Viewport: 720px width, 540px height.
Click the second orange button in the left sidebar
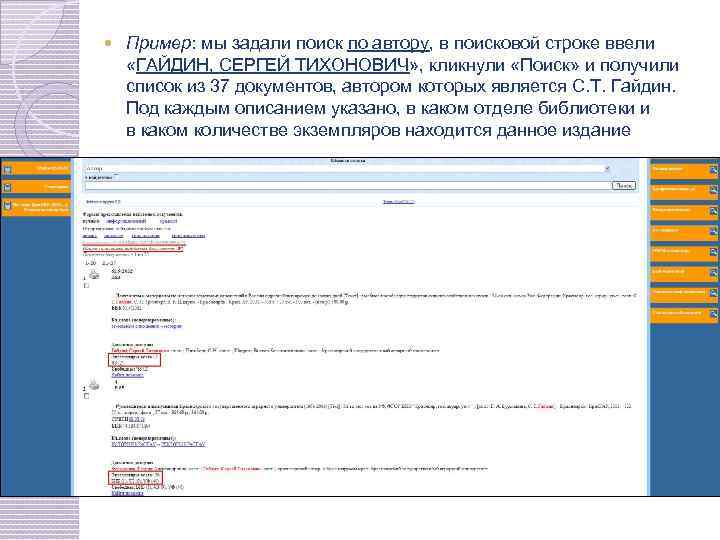(36, 187)
